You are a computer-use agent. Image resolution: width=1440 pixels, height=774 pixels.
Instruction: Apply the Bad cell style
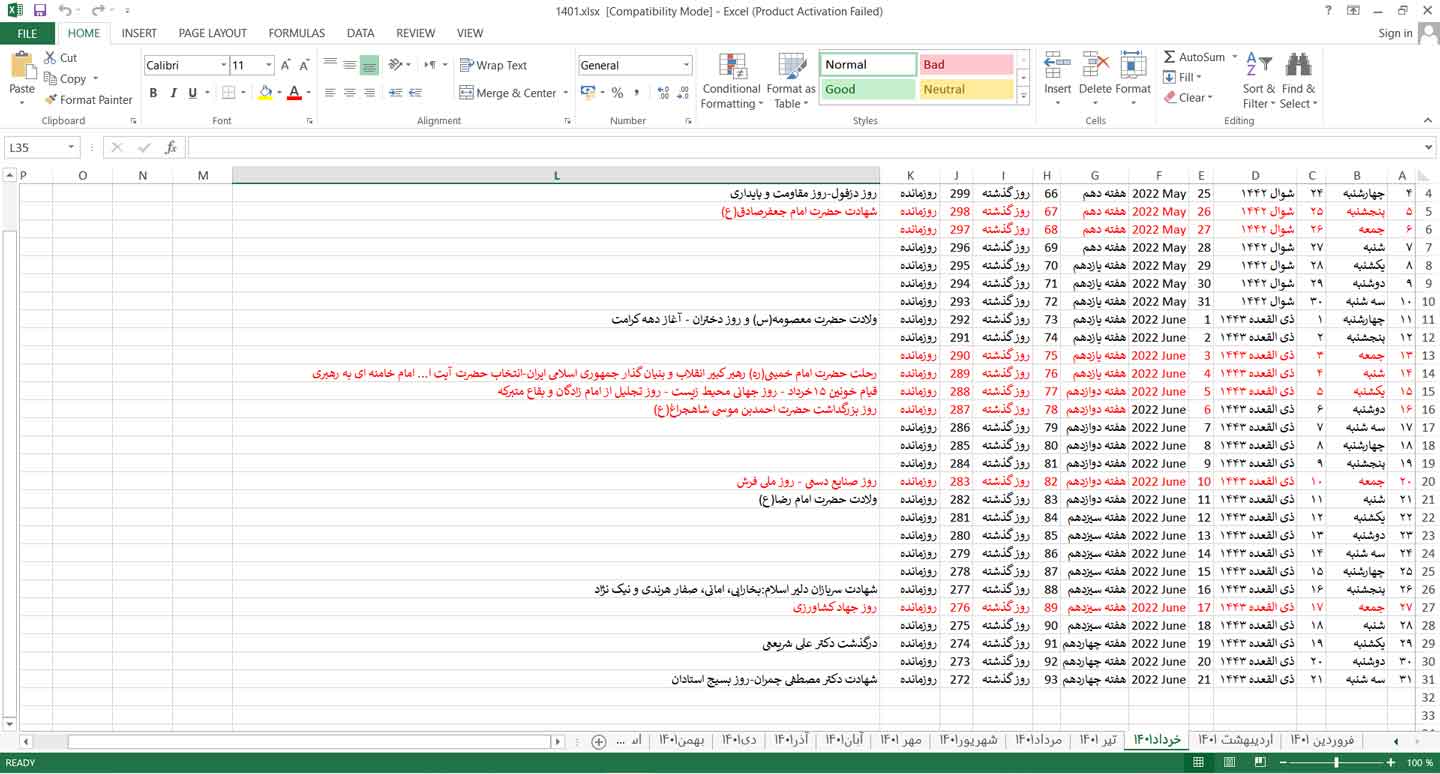pos(966,64)
